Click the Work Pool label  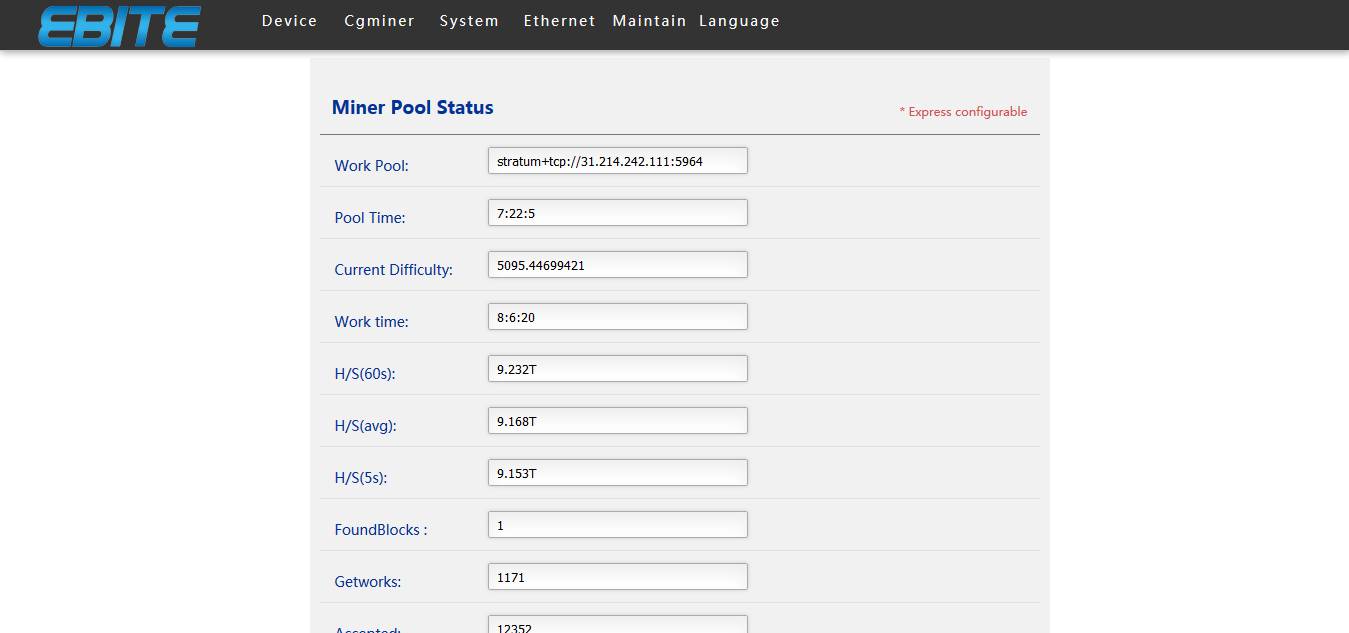click(371, 166)
